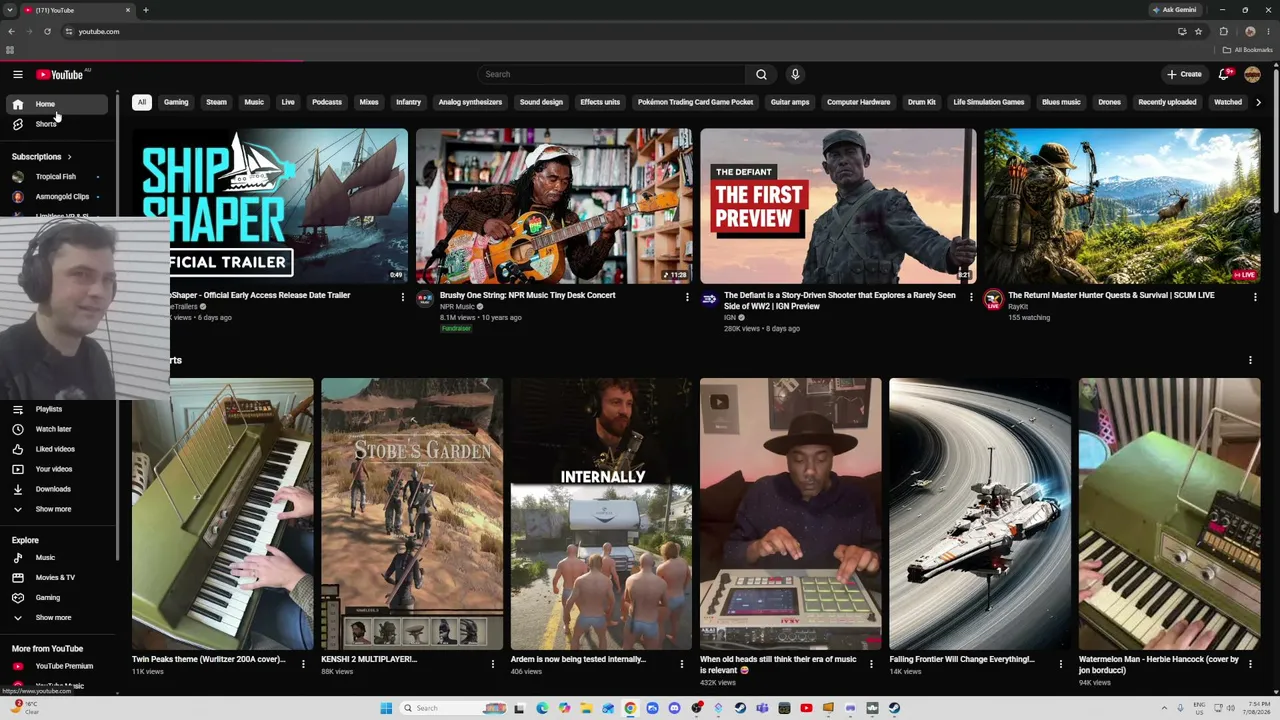1280x720 pixels.
Task: Explore the Gaming category
Action: click(55, 598)
